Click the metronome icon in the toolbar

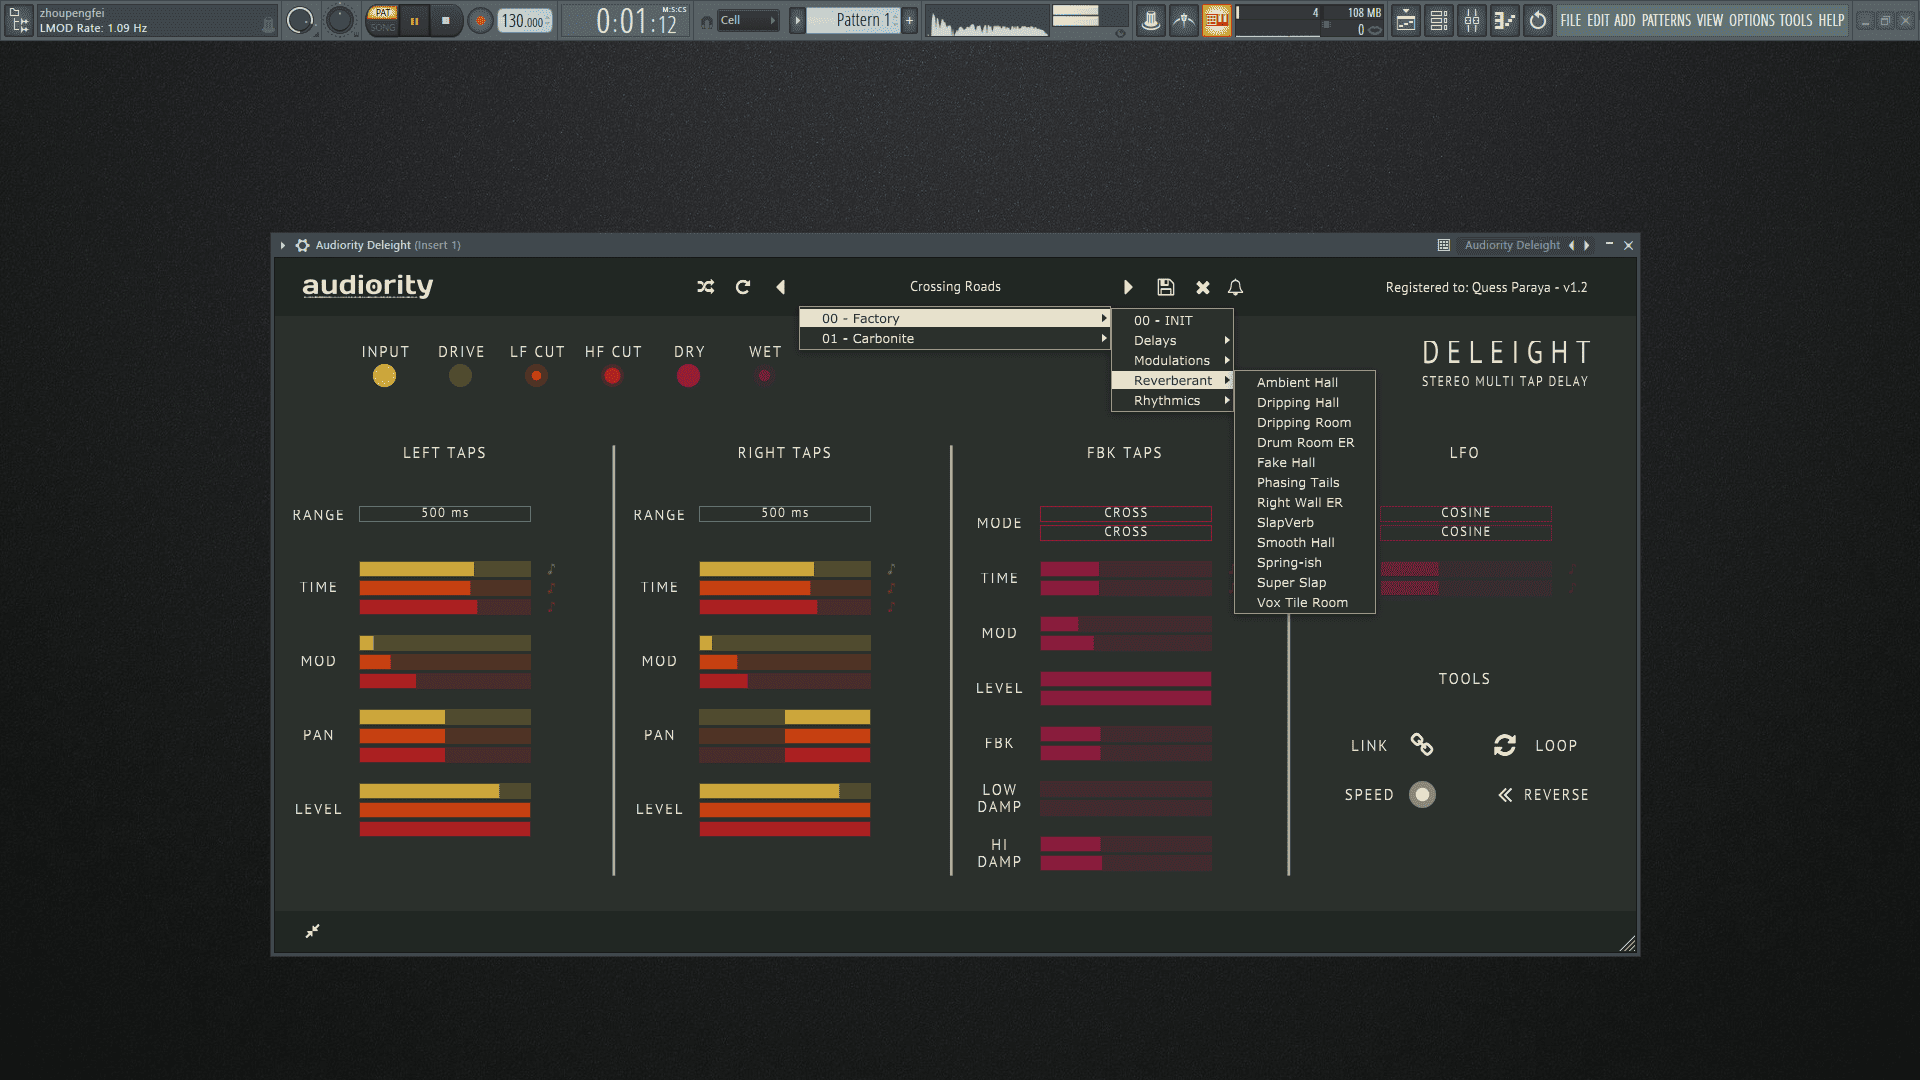pyautogui.click(x=1151, y=20)
